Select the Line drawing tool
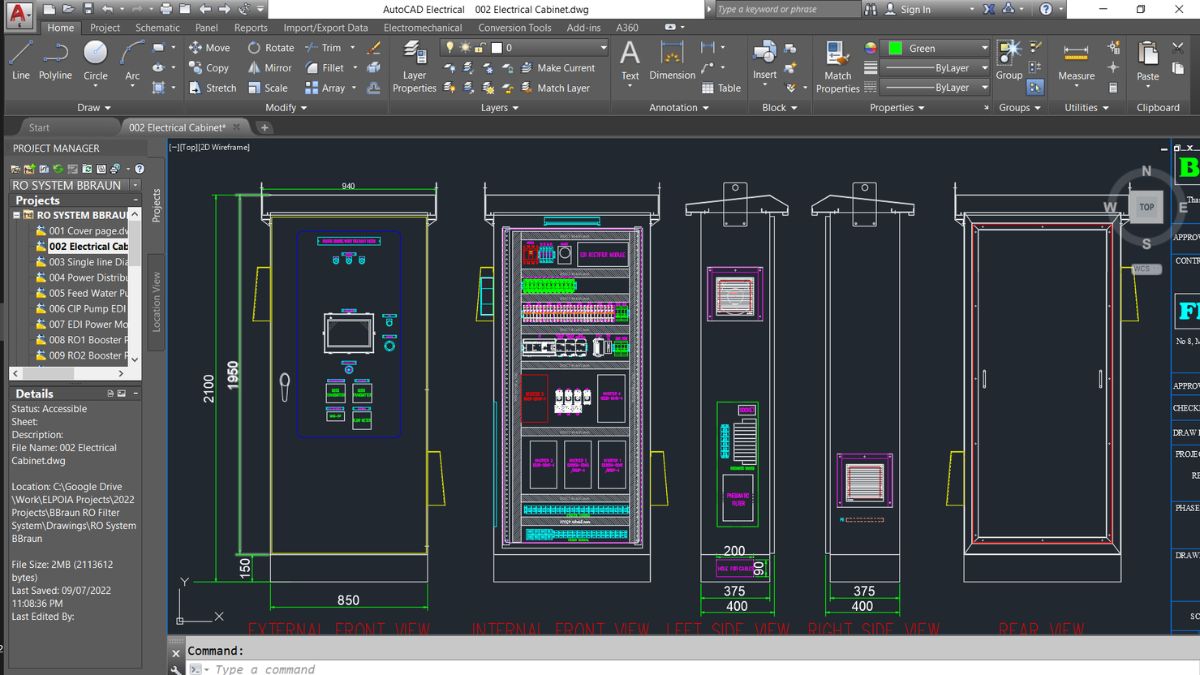Screen dimensions: 1200x675 coord(20,60)
